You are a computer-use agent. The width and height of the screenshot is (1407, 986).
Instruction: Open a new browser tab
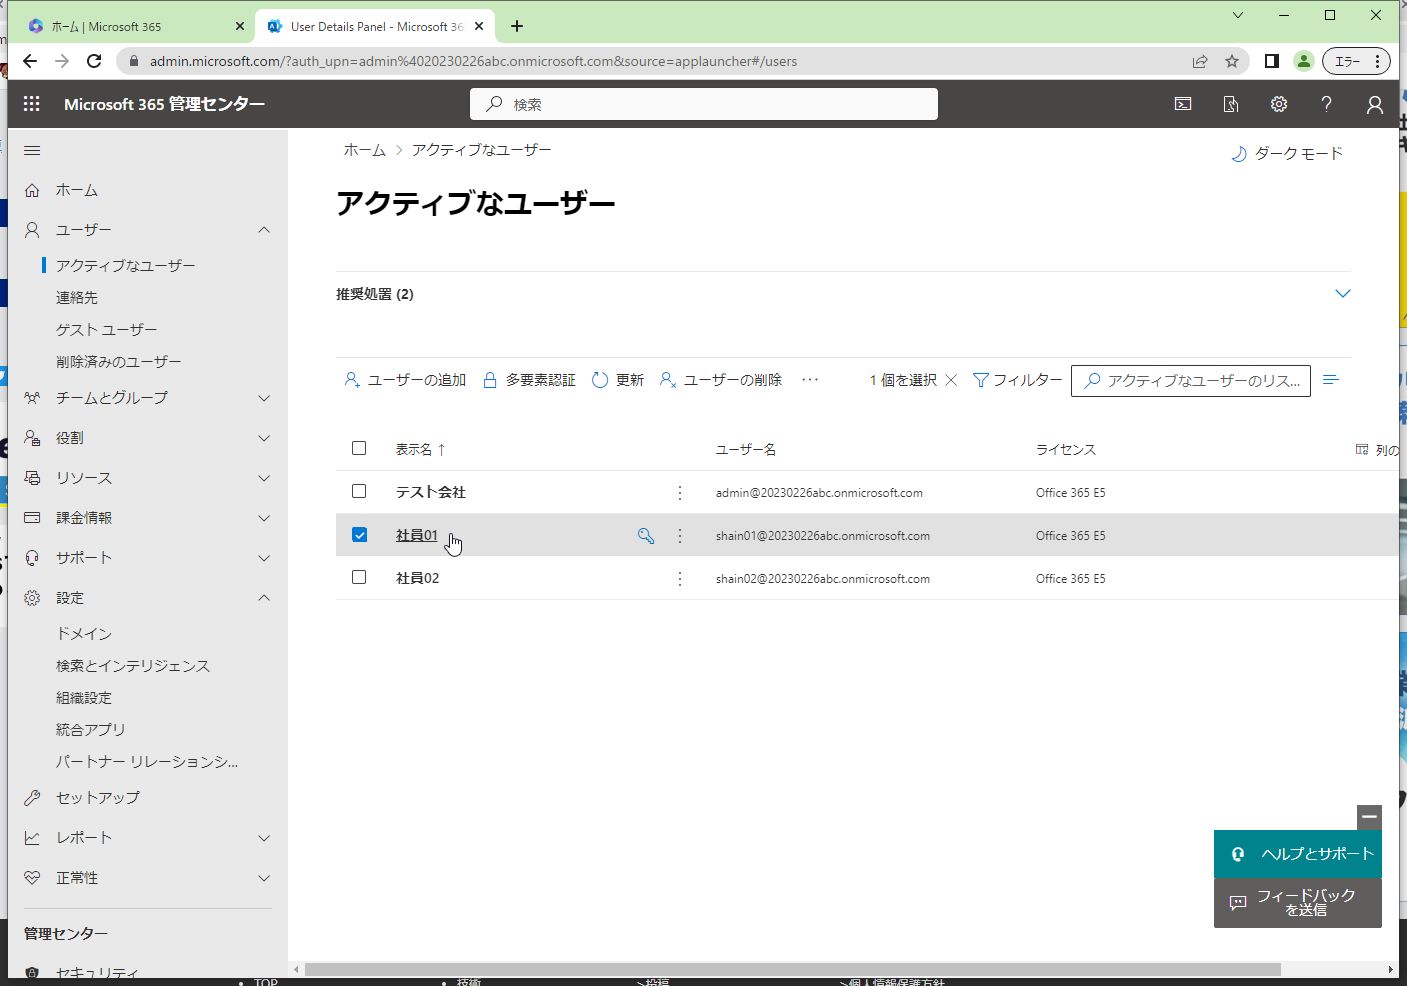coord(517,26)
